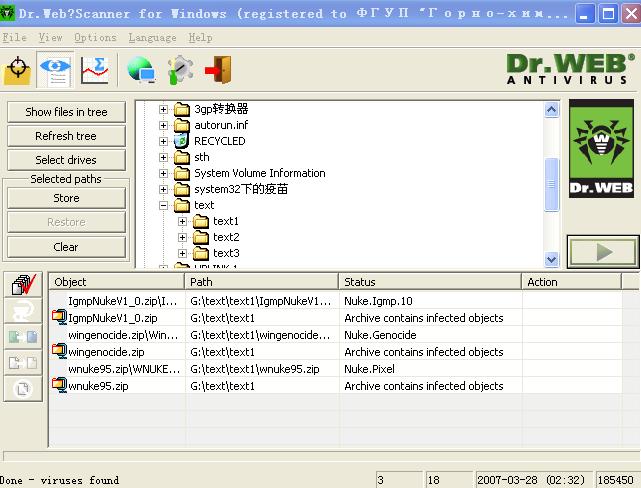Screen dimensions: 641x488
Task: Click the rename files side icon
Action: click(23, 337)
